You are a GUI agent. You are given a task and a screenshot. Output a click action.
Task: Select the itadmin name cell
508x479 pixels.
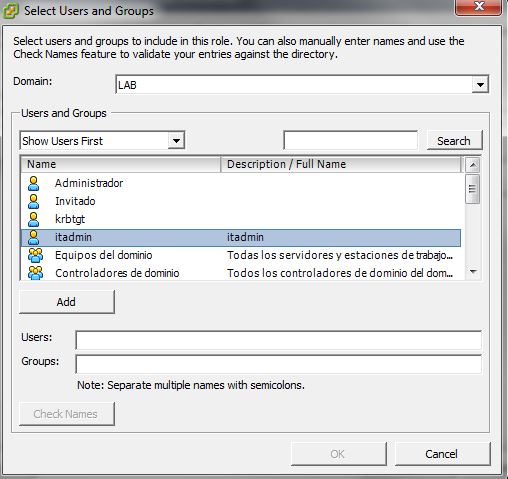73,237
